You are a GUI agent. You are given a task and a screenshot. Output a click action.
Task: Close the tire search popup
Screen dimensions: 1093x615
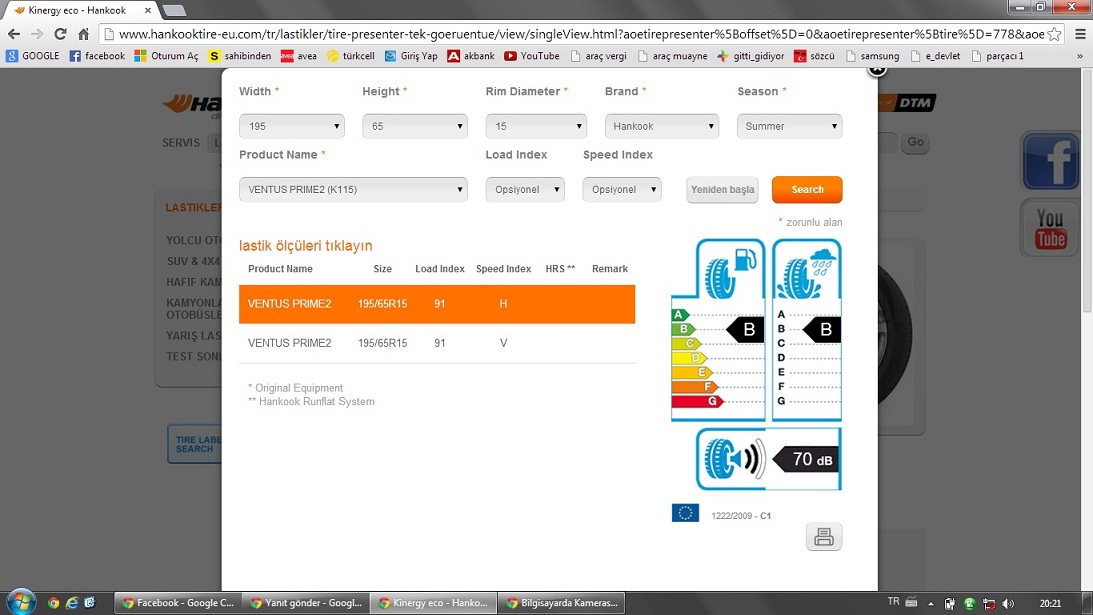877,68
